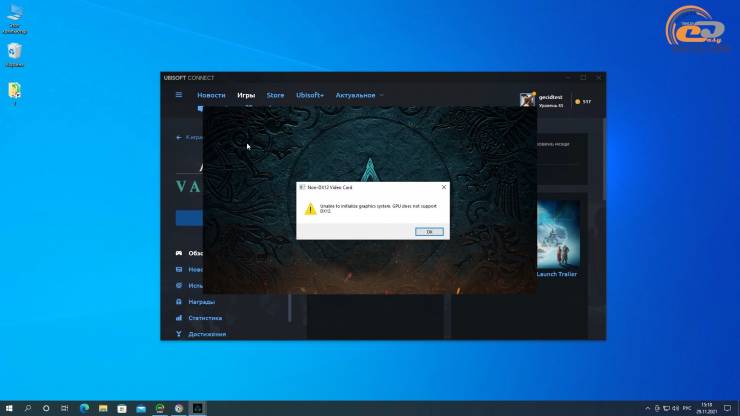Click the bar chart icon beside Статистика
The image size is (740, 416).
(x=179, y=318)
